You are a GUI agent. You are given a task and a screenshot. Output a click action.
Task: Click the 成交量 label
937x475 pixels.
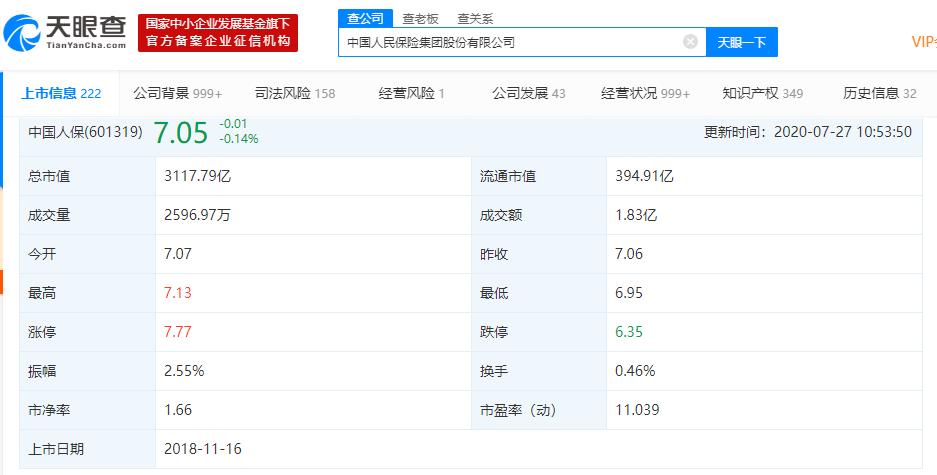[x=49, y=215]
